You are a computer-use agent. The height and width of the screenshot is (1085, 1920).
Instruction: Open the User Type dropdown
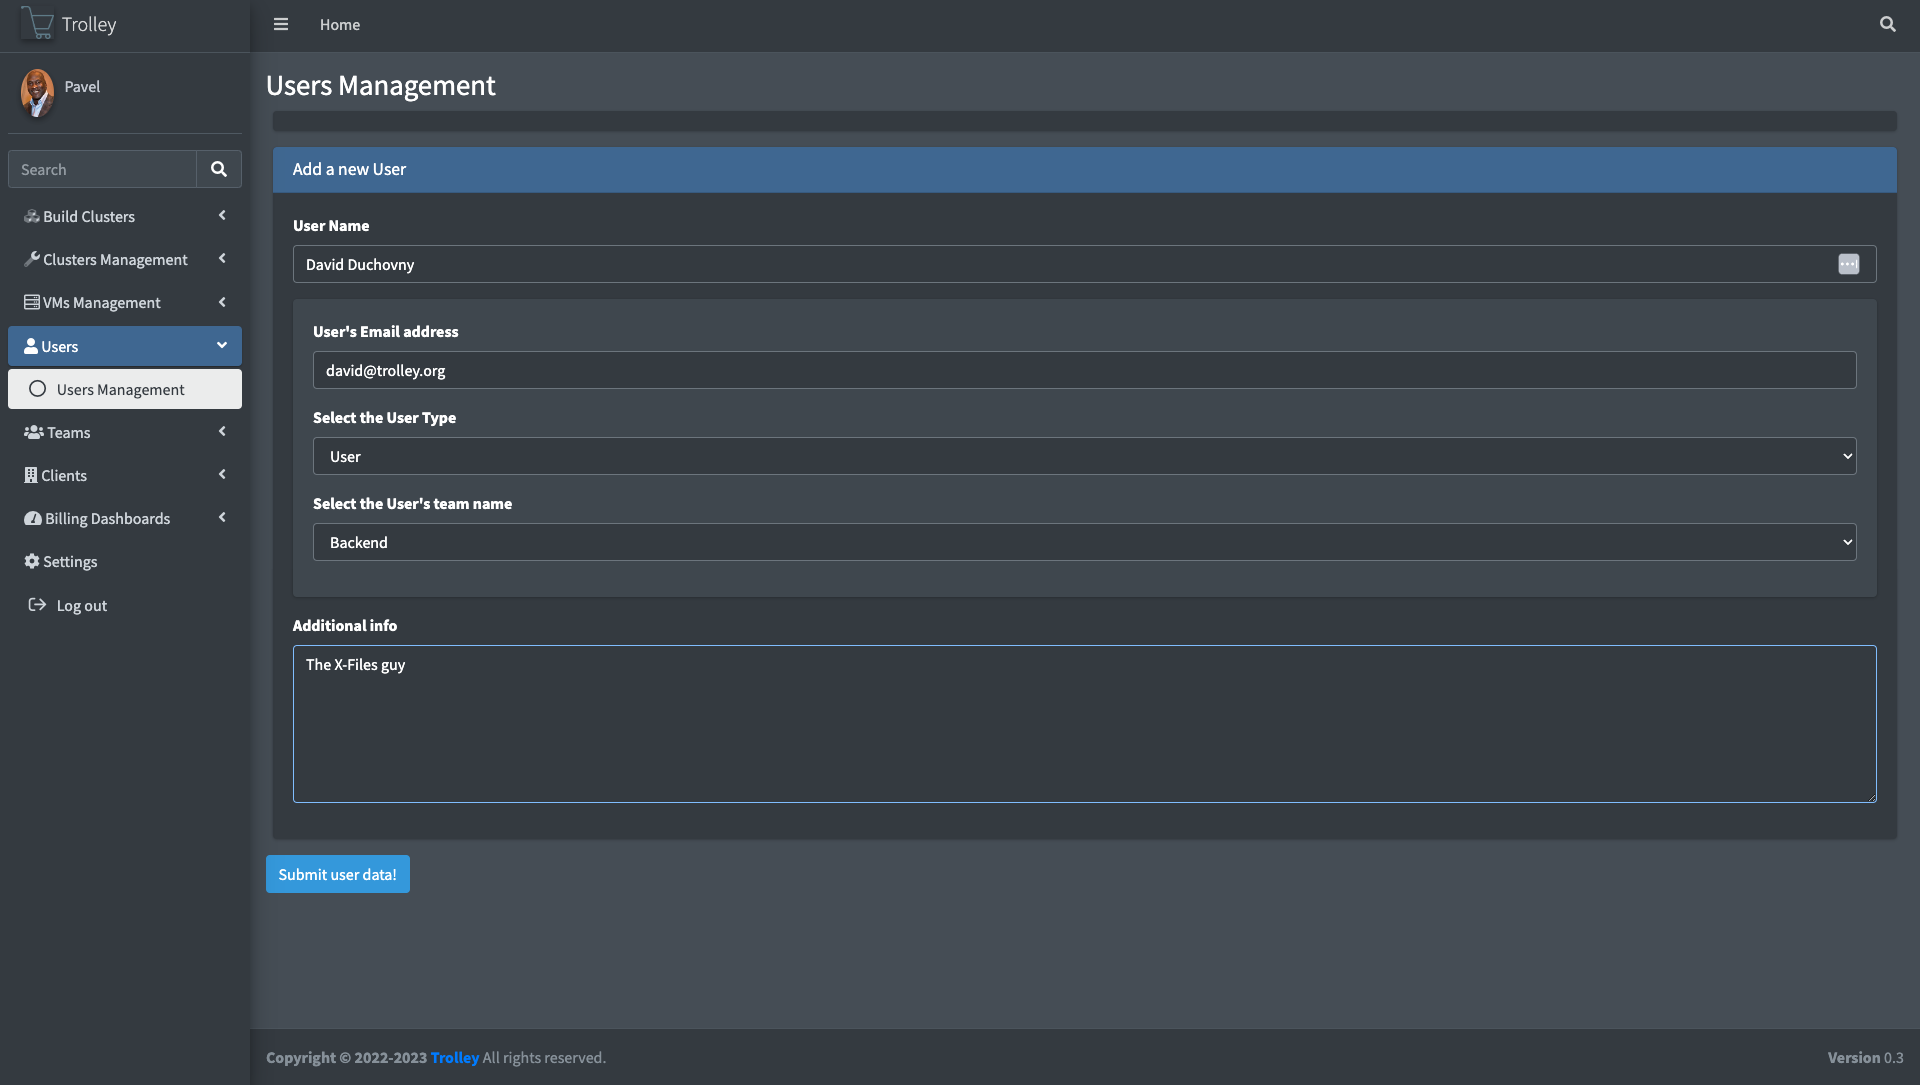pyautogui.click(x=1084, y=456)
